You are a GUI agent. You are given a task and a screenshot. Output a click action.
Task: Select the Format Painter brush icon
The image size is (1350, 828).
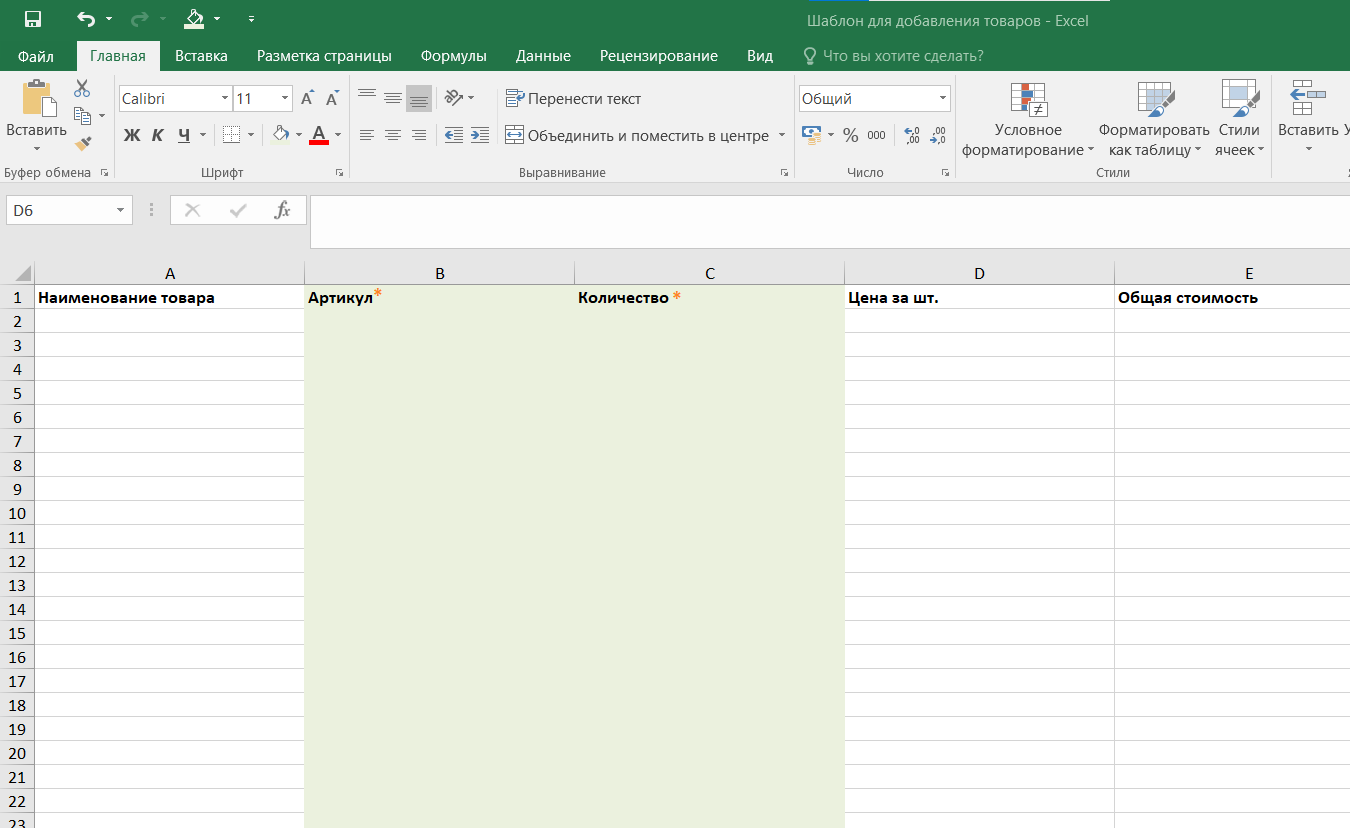click(x=83, y=144)
